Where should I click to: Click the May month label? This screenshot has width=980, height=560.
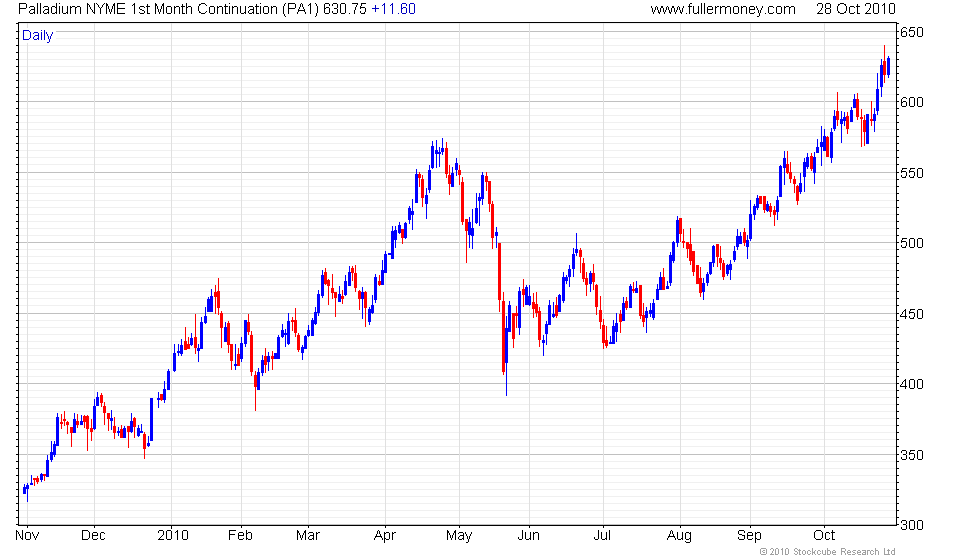pyautogui.click(x=459, y=536)
